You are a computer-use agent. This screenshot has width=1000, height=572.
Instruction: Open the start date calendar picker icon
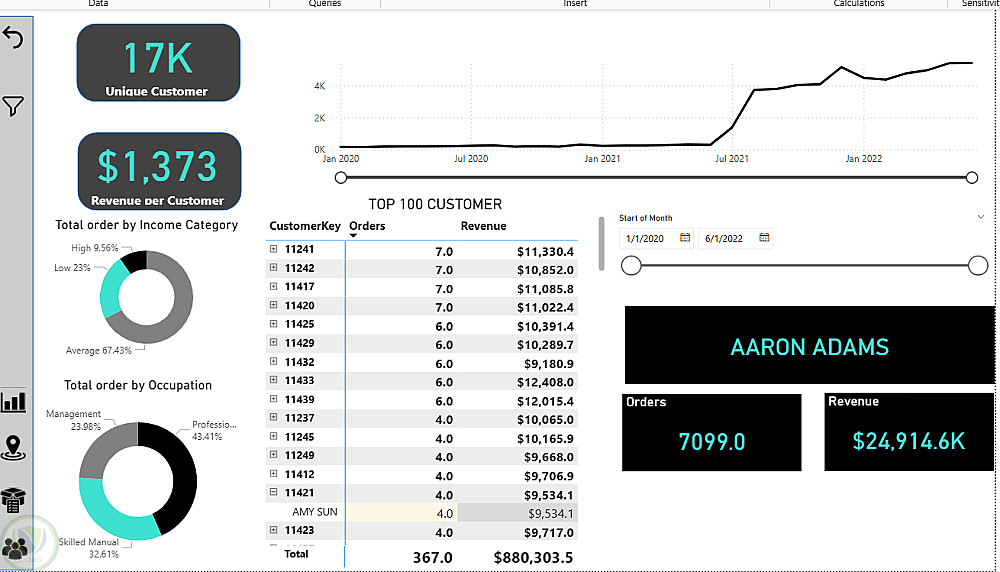pos(685,238)
